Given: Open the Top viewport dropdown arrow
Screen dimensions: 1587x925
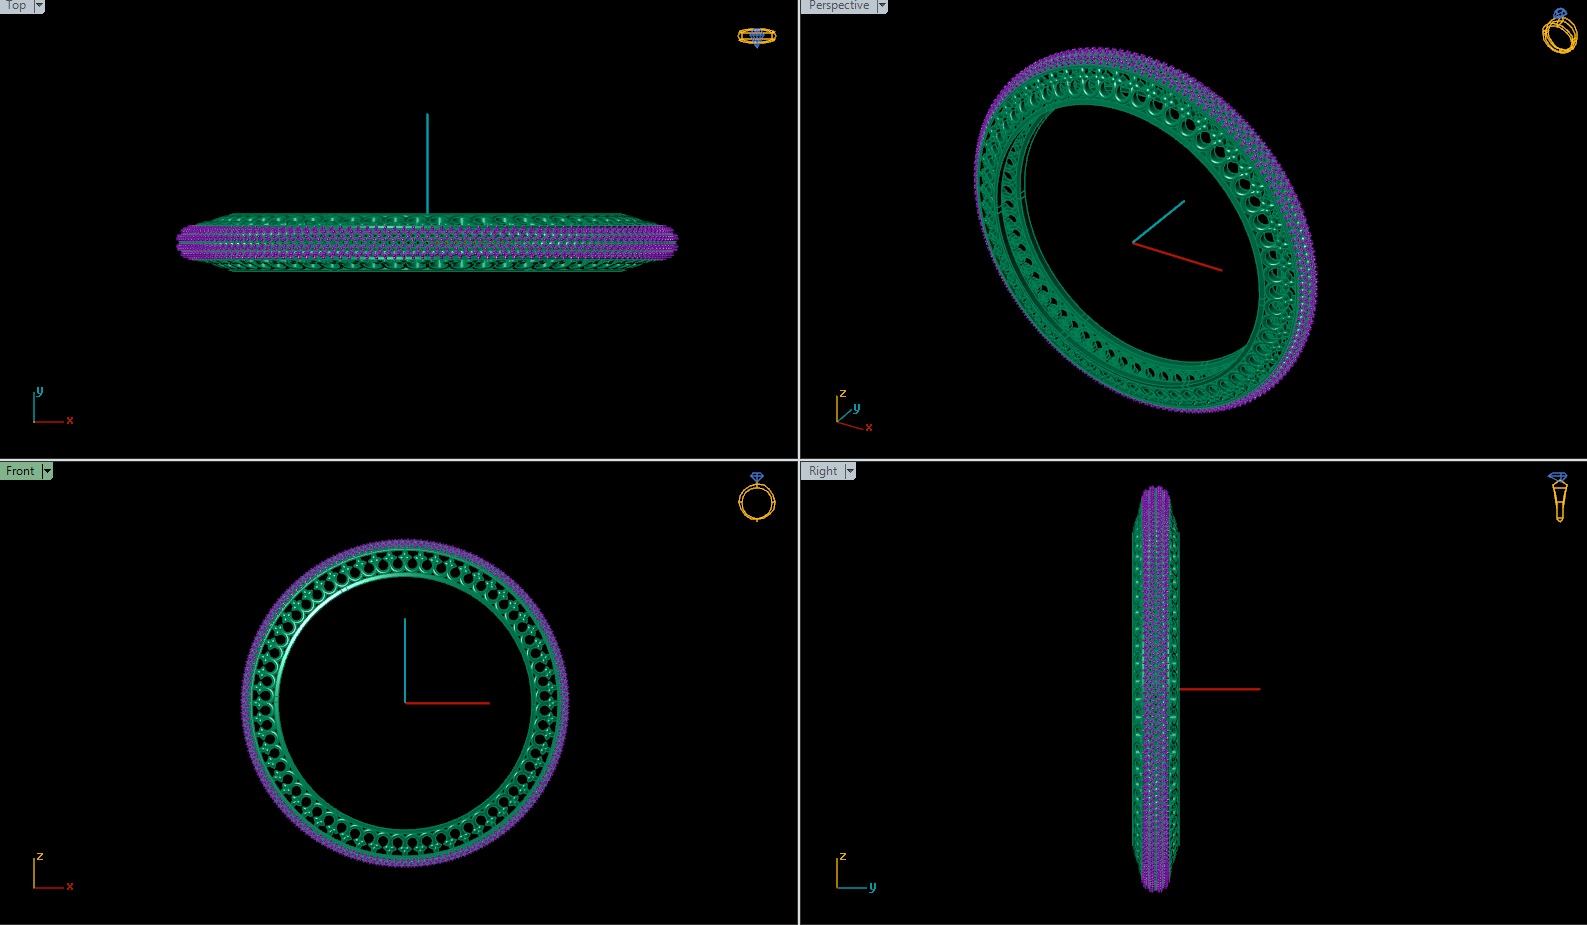Looking at the screenshot, I should pos(39,6).
